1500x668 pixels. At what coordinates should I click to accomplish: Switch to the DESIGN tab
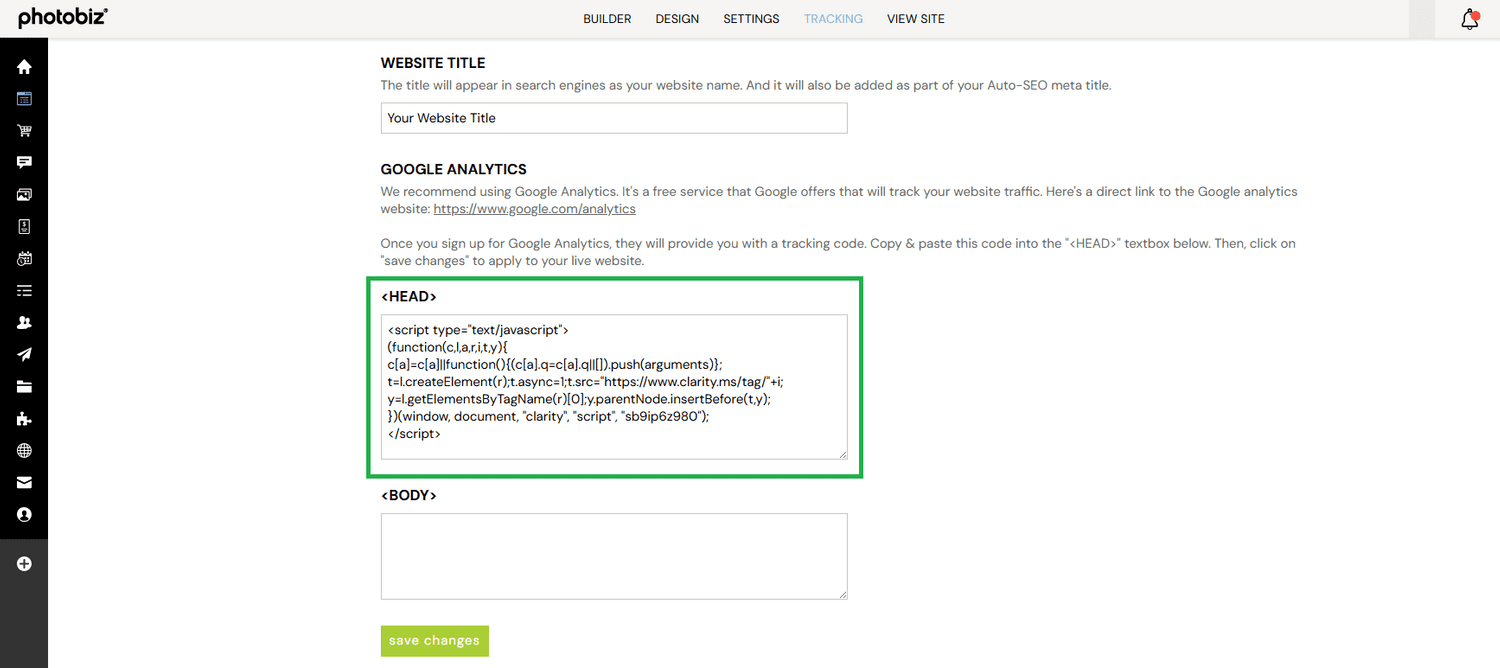(677, 19)
